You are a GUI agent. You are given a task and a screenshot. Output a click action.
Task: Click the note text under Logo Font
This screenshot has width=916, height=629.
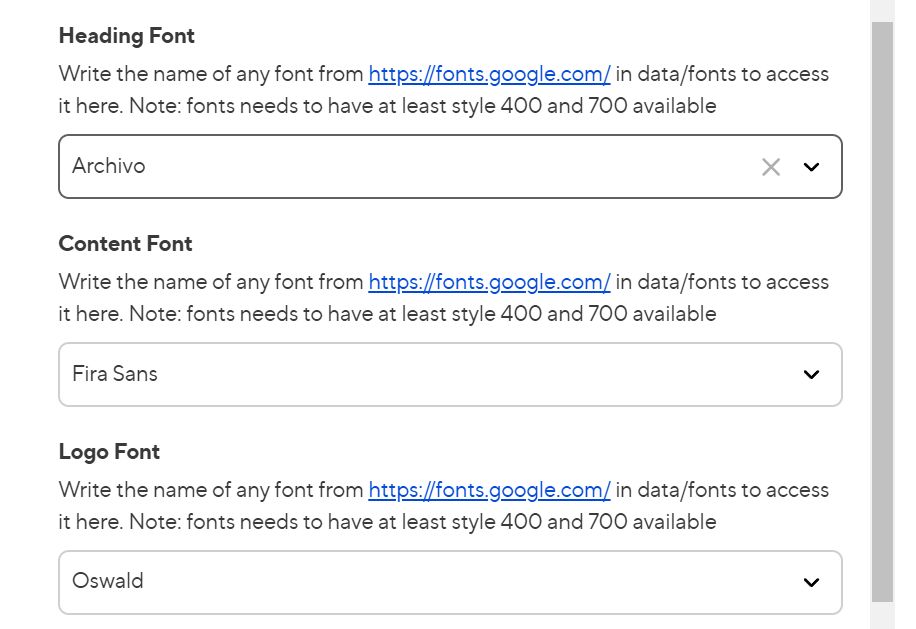tap(387, 522)
